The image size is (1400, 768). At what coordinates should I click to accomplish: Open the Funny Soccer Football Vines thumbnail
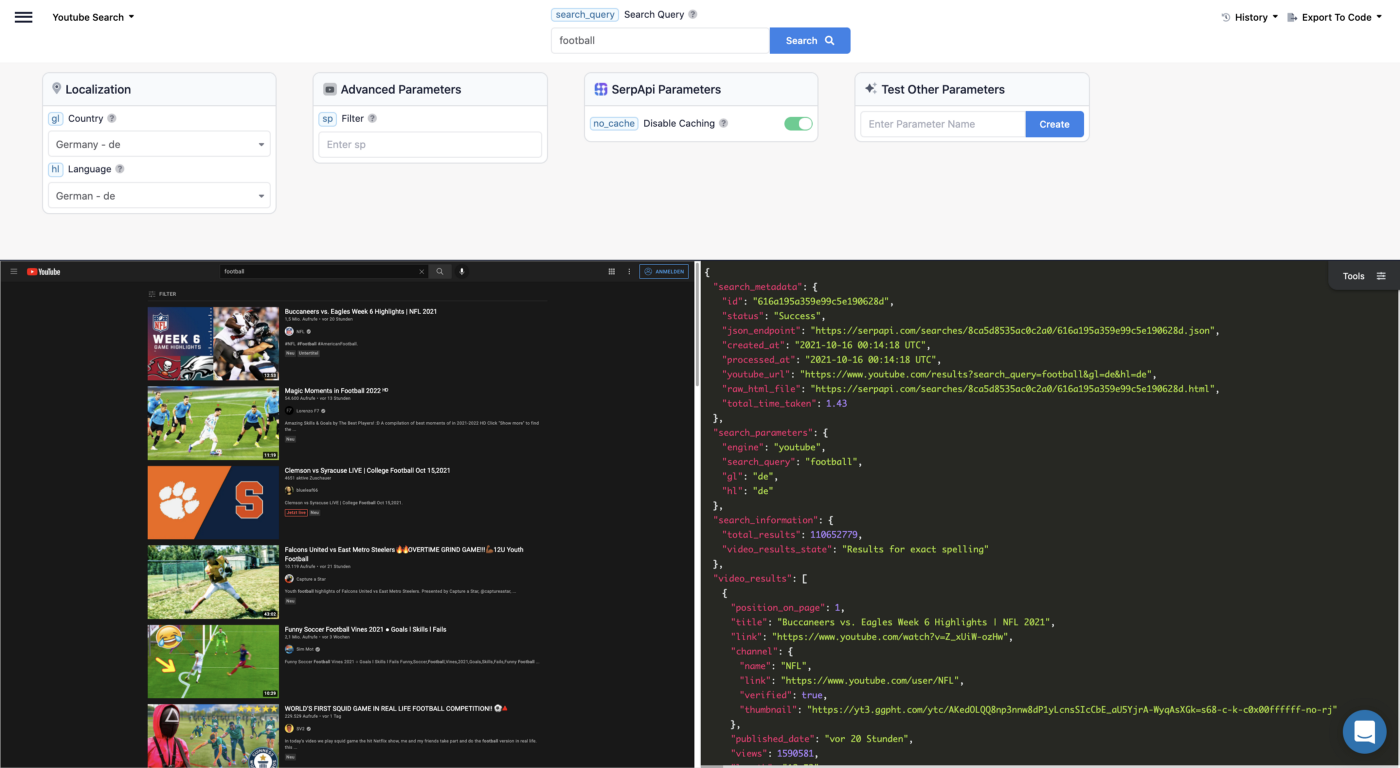tap(213, 661)
